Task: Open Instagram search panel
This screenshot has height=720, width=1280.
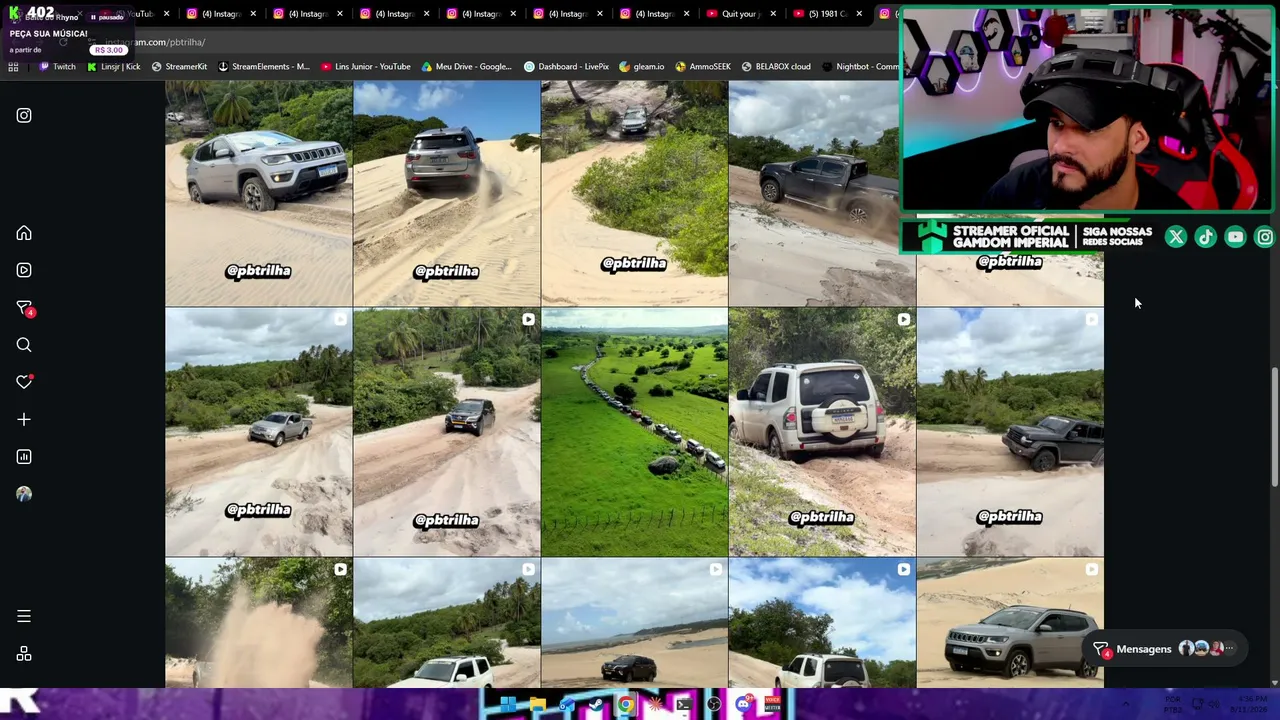Action: [24, 345]
